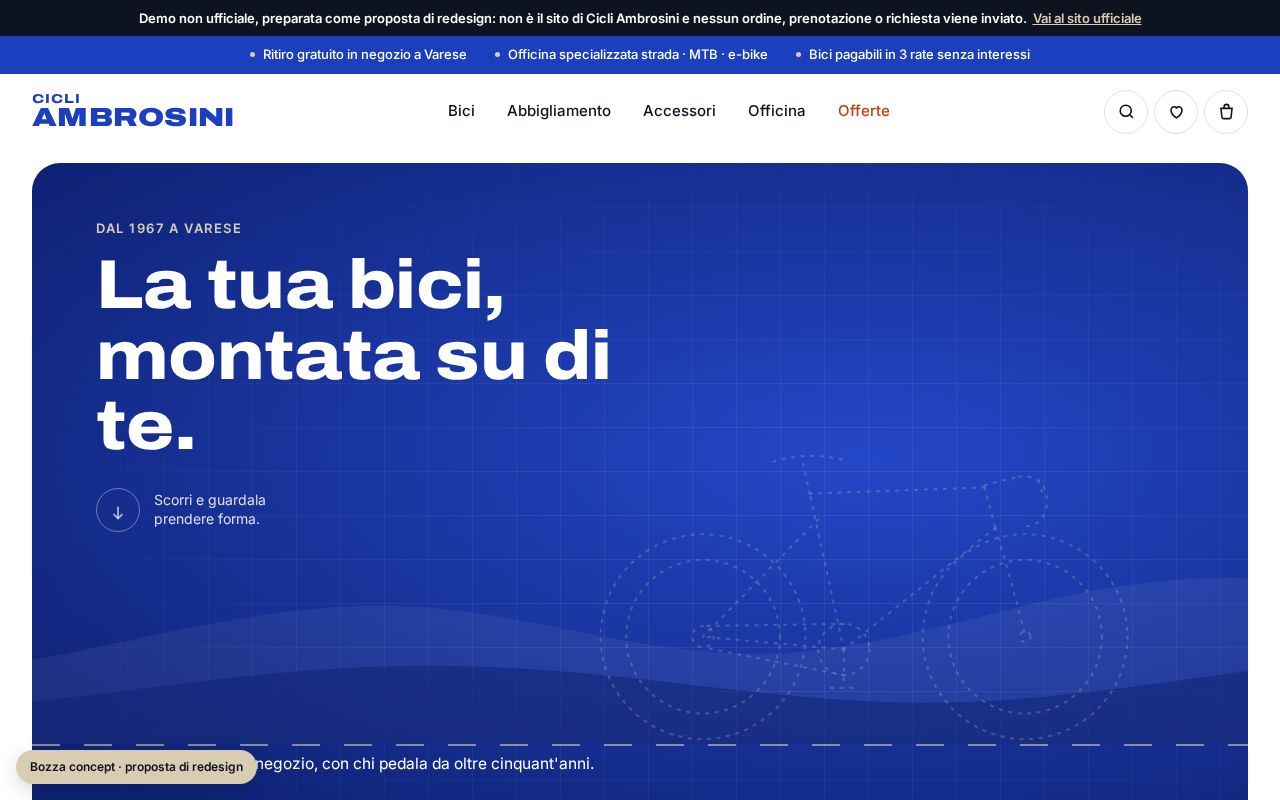Click the "Bozza concept · proposta di redesign" badge
The image size is (1280, 800).
click(136, 767)
